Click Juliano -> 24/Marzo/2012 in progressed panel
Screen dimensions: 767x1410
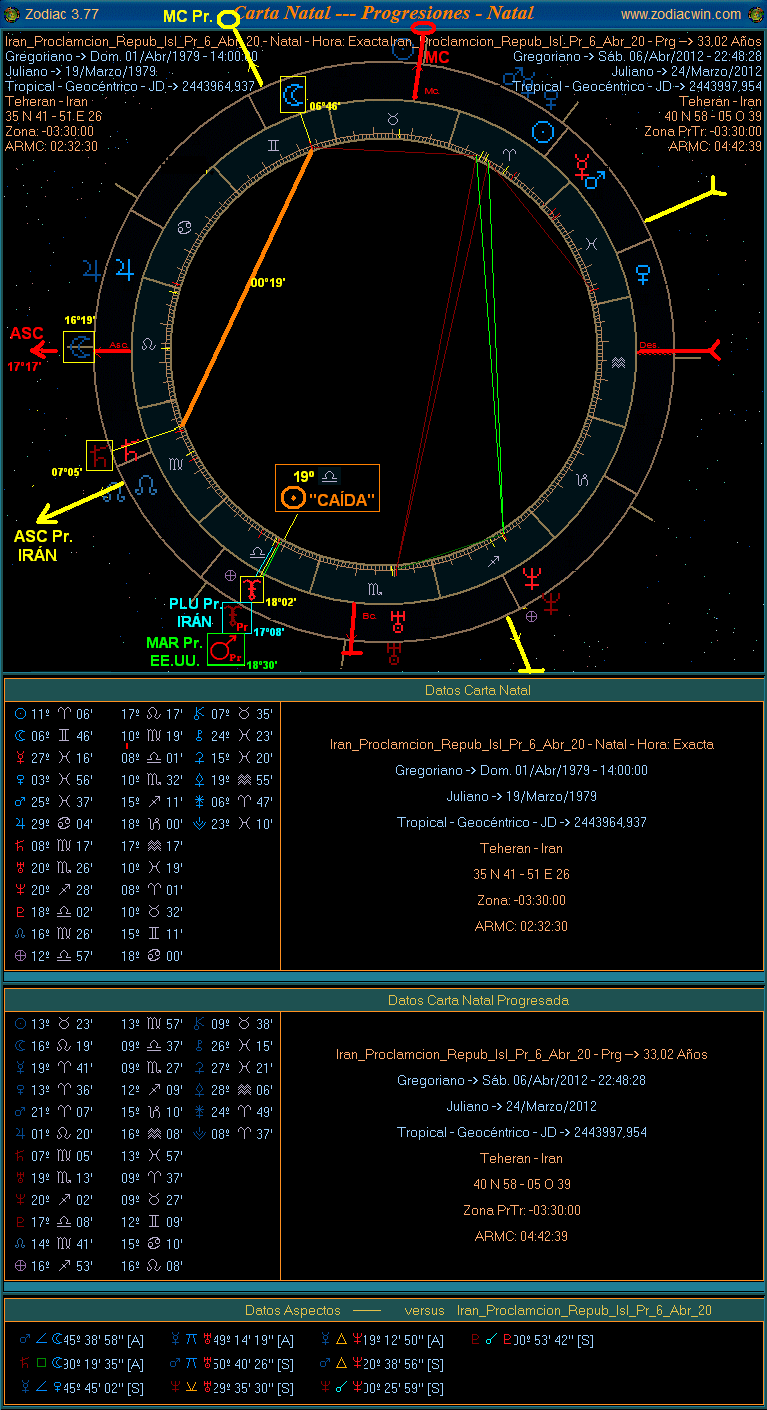point(521,1106)
